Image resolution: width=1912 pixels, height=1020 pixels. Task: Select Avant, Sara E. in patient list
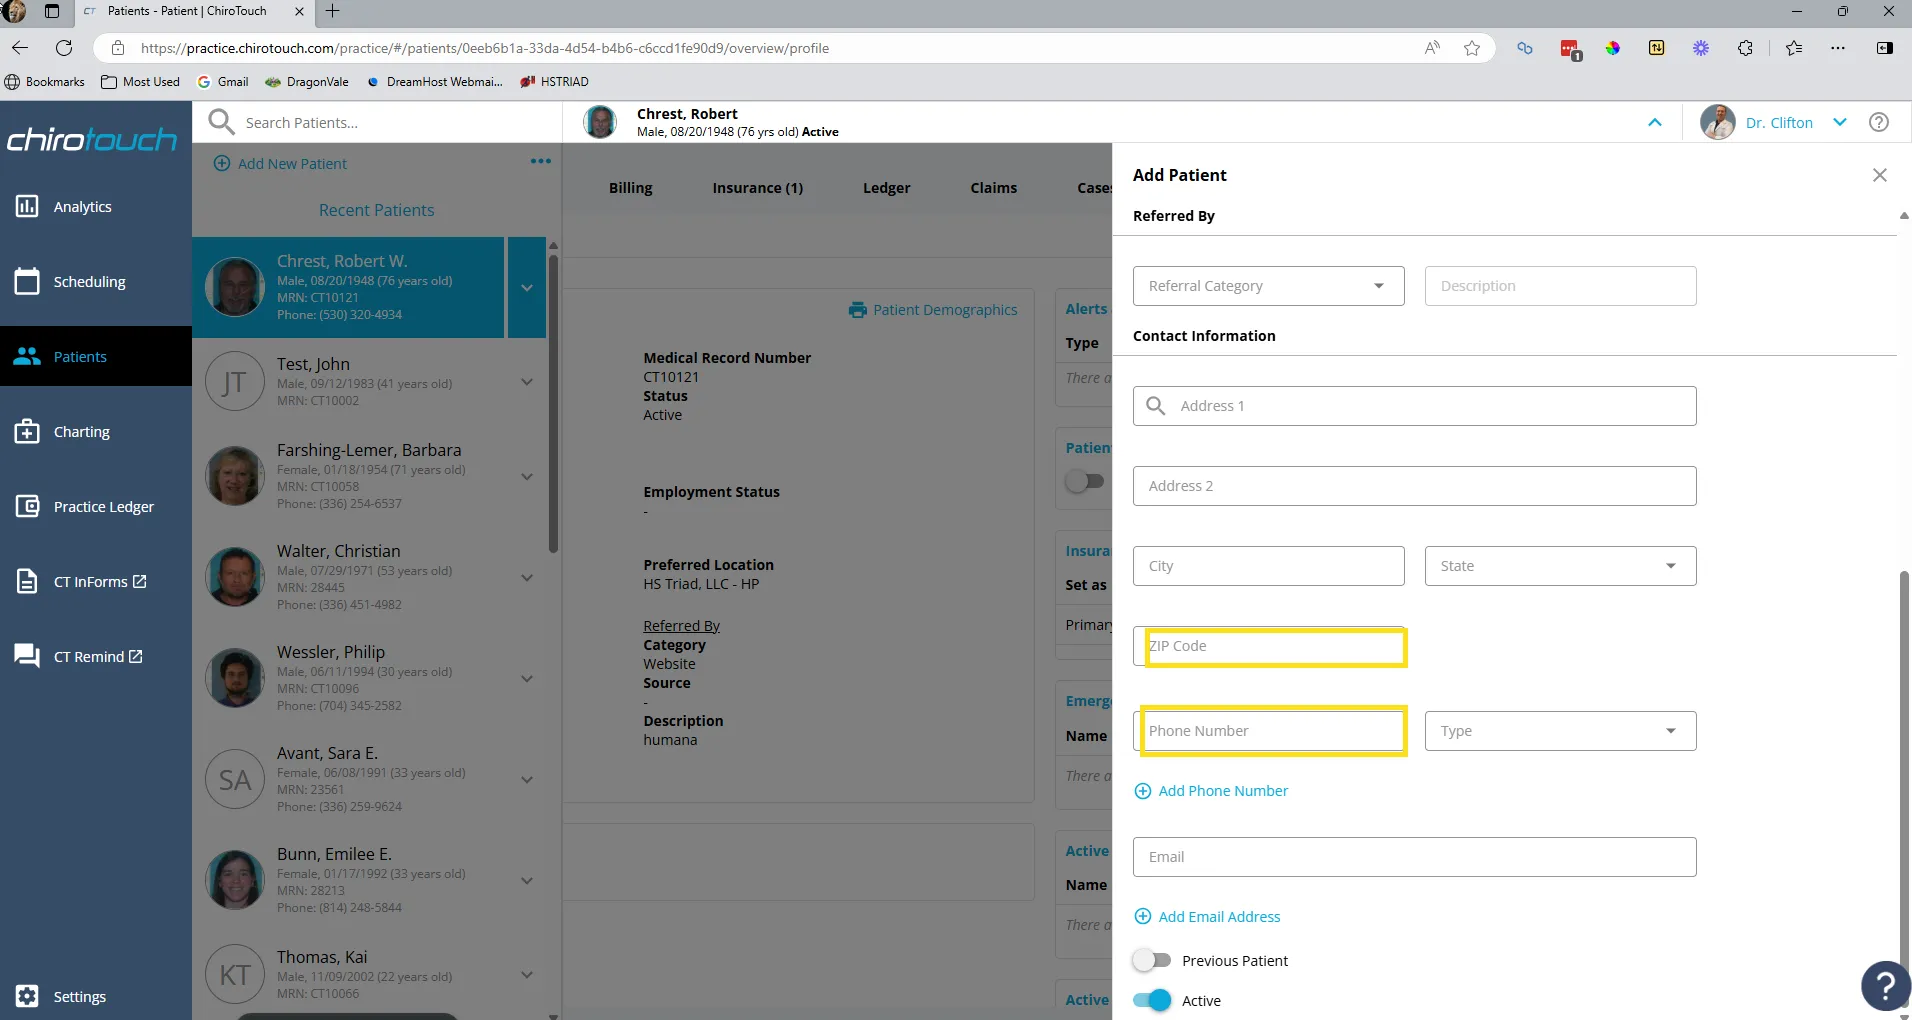coord(370,779)
